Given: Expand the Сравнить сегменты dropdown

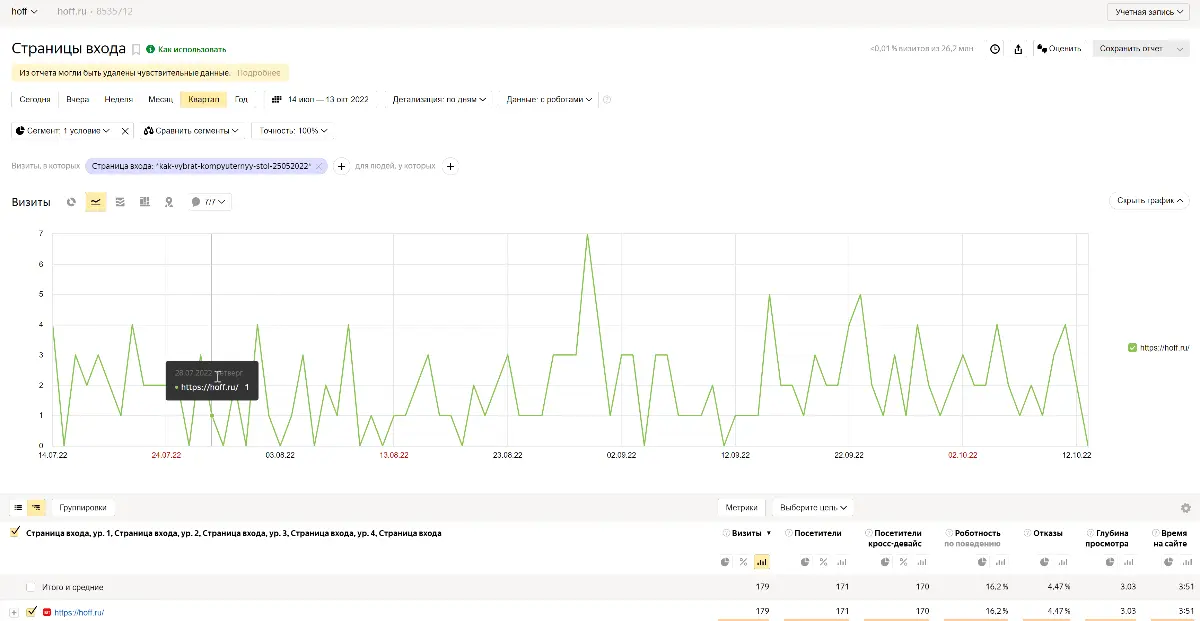Looking at the screenshot, I should pos(191,131).
